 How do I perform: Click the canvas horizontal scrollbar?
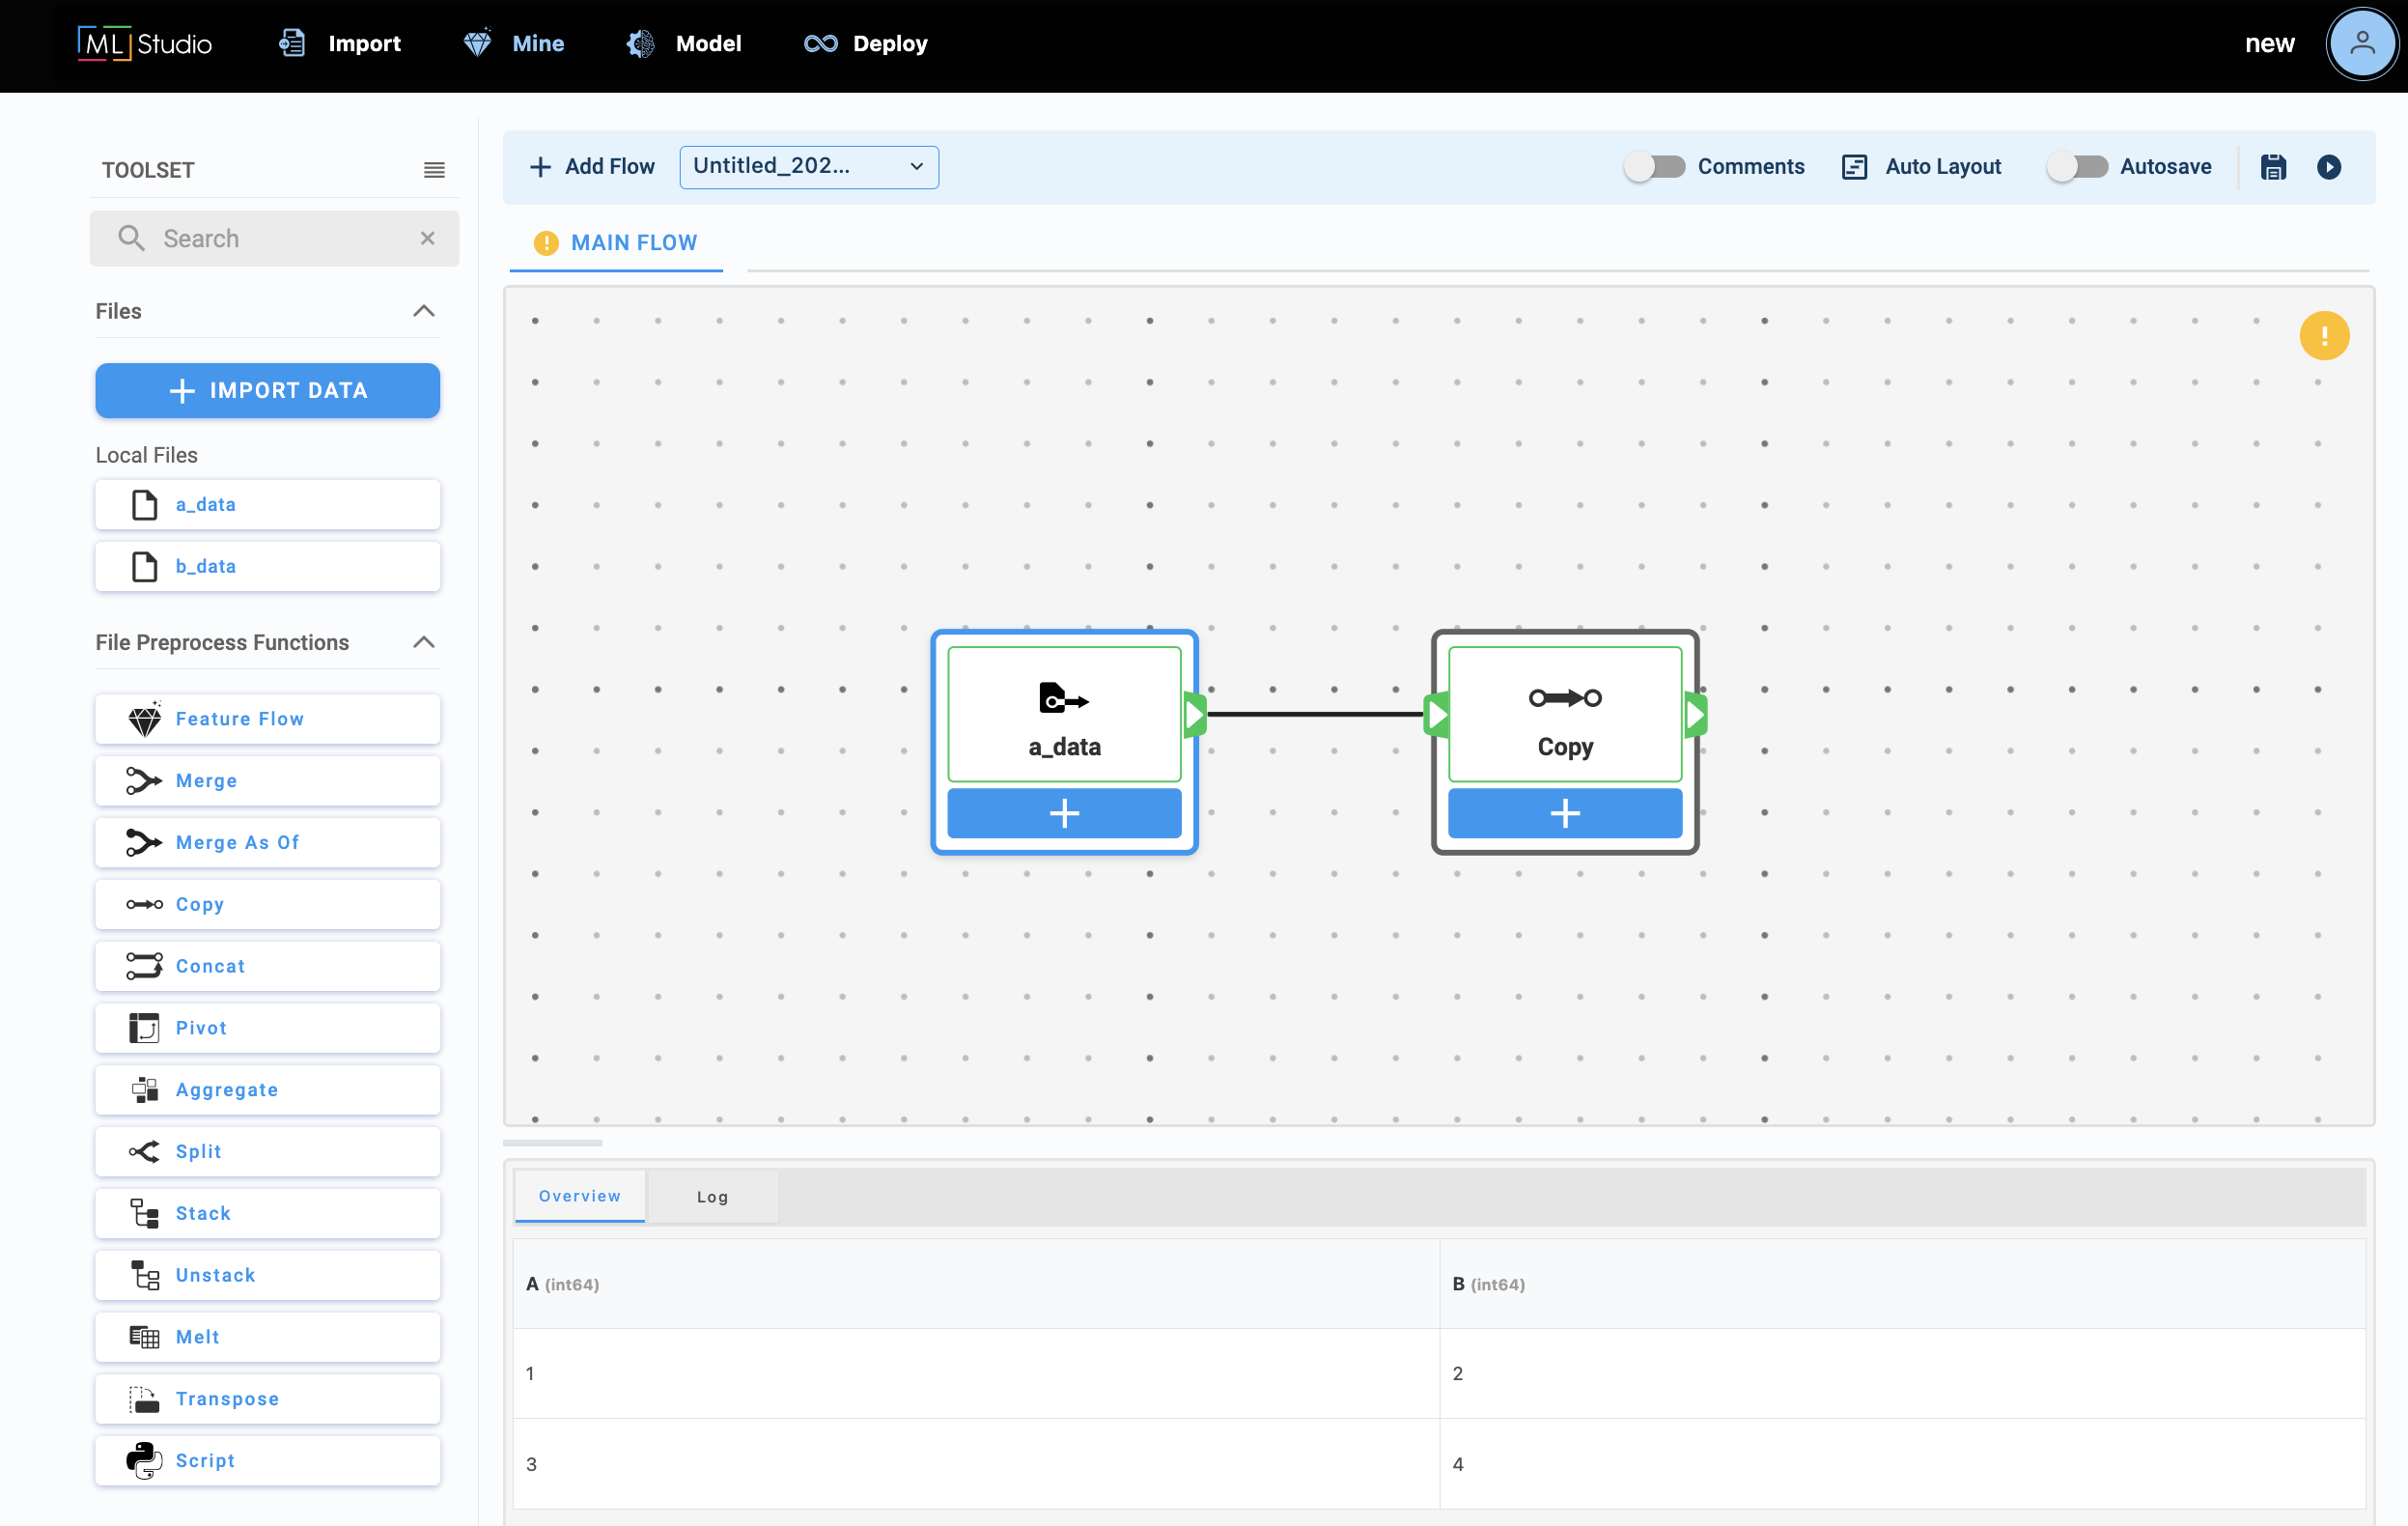553,1142
